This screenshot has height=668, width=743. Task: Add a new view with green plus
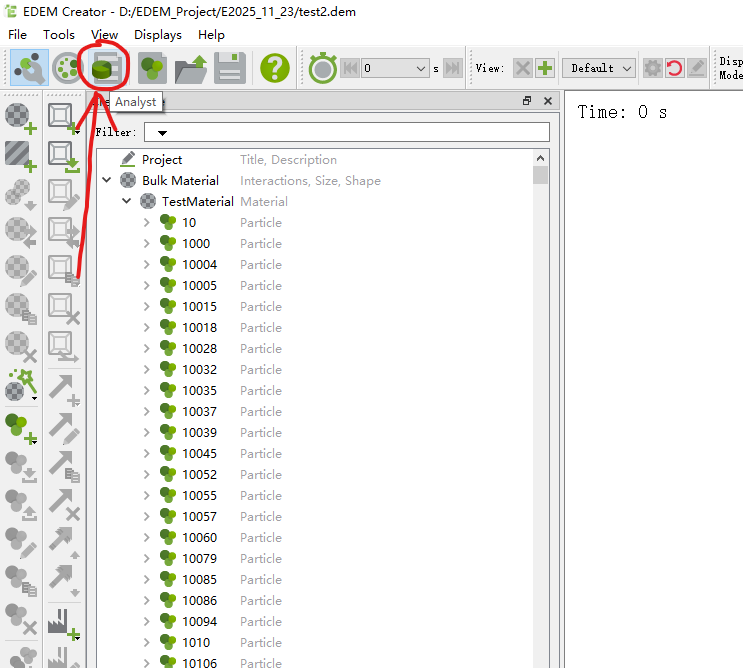(545, 68)
